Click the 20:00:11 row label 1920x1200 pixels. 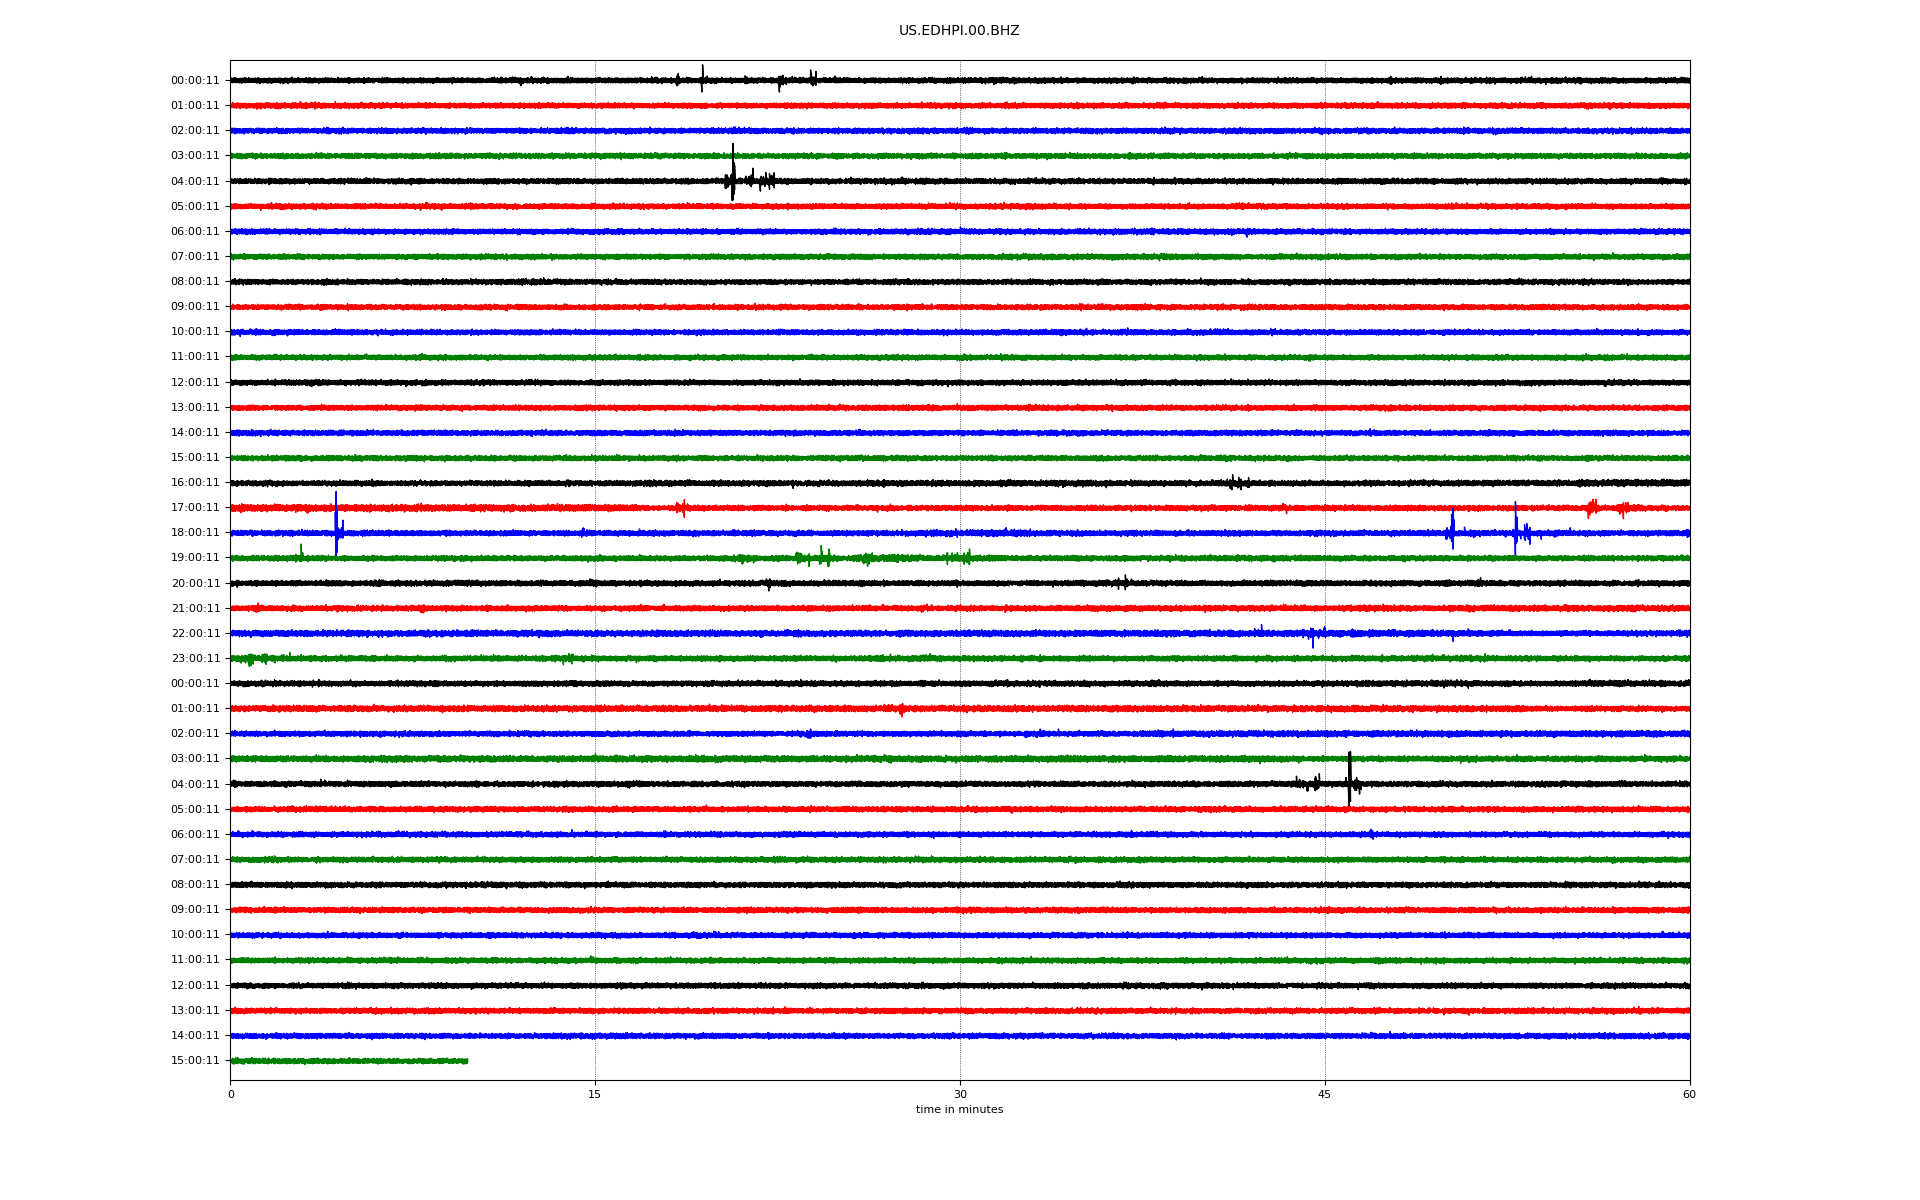[195, 583]
